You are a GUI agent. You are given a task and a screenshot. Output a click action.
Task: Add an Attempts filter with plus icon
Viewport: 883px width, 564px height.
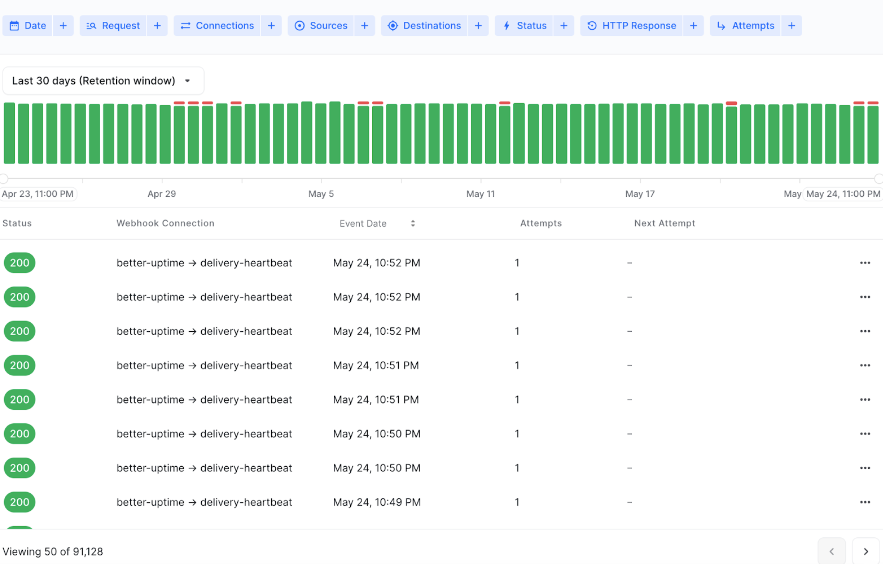coord(791,25)
